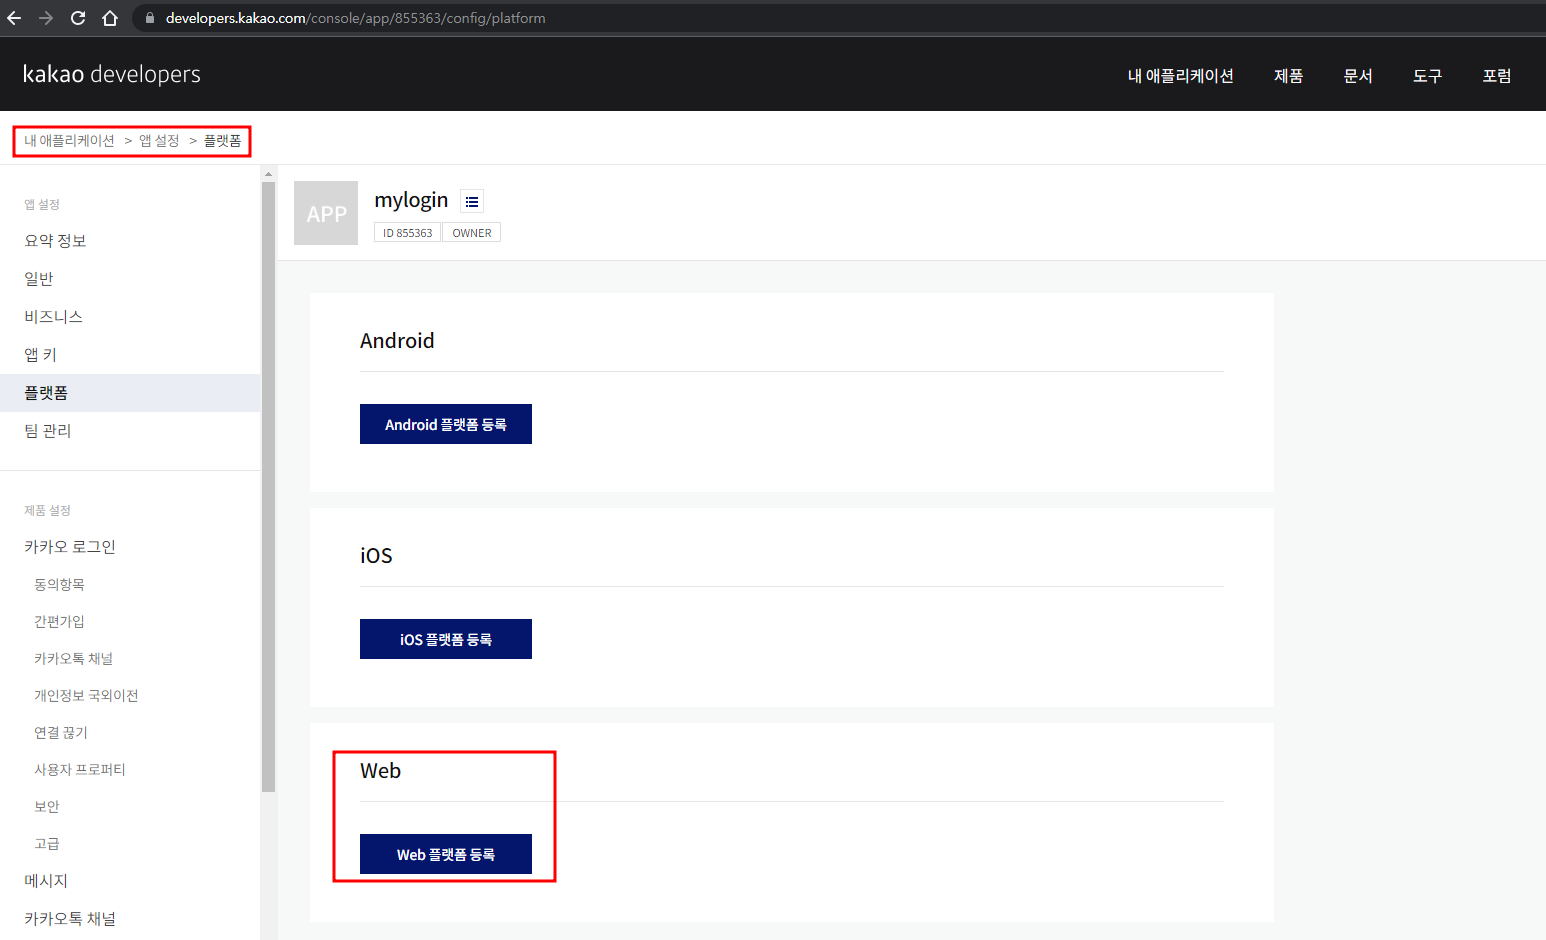Screen dimensions: 1546x940
Task: Select 앱 키 in sidebar
Action: pos(130,355)
